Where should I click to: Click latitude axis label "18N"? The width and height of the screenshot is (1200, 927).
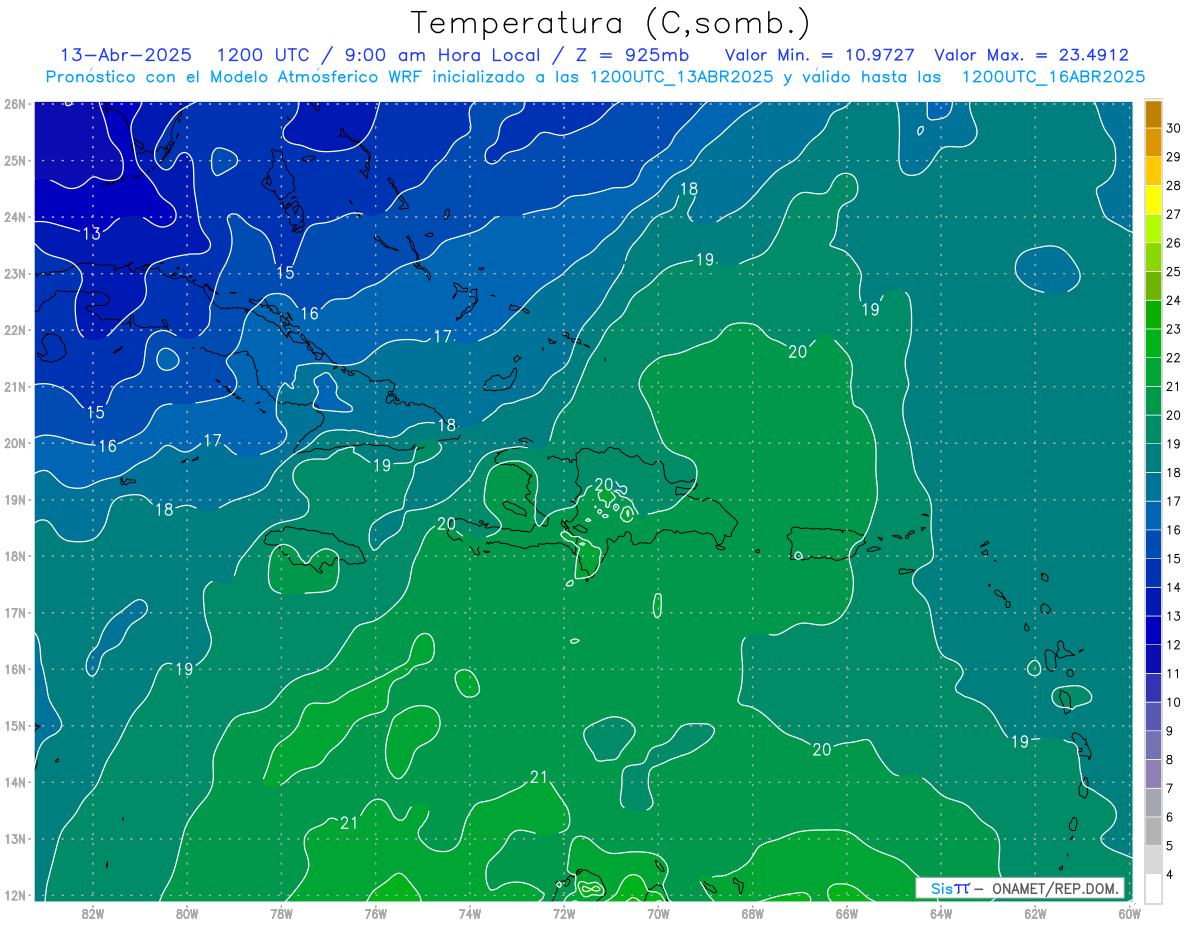tap(14, 556)
